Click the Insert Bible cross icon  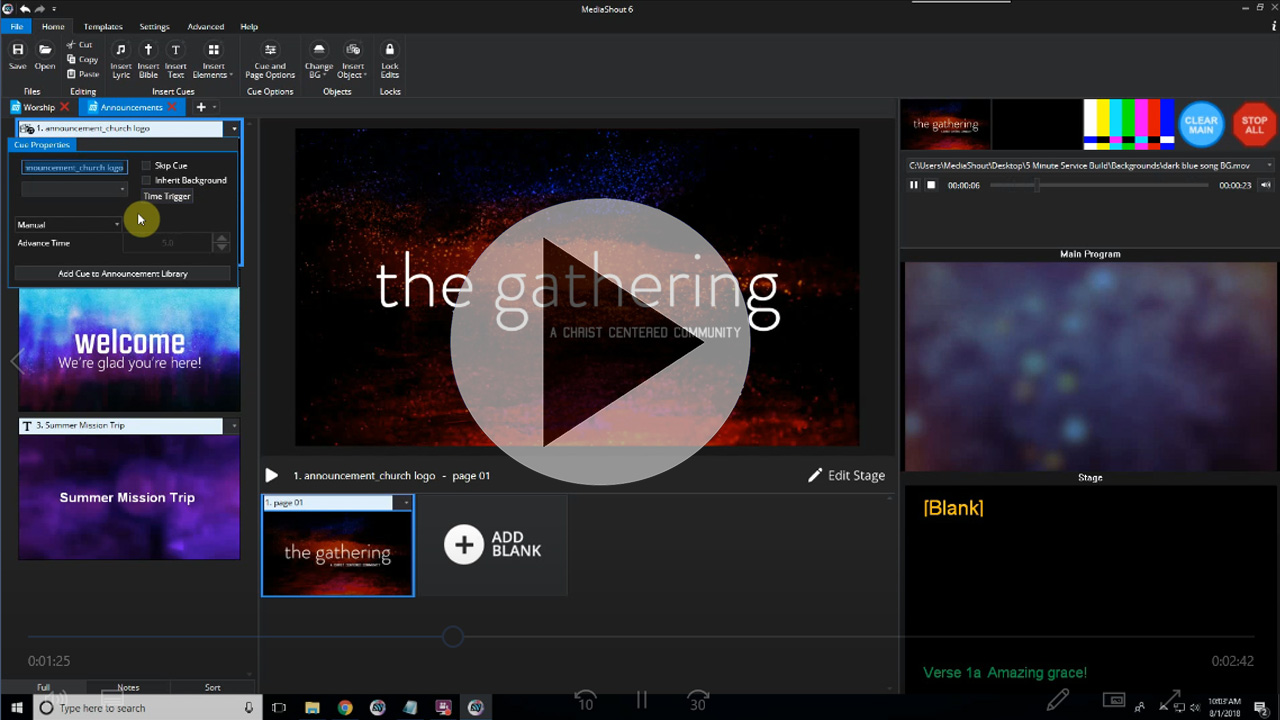148,50
